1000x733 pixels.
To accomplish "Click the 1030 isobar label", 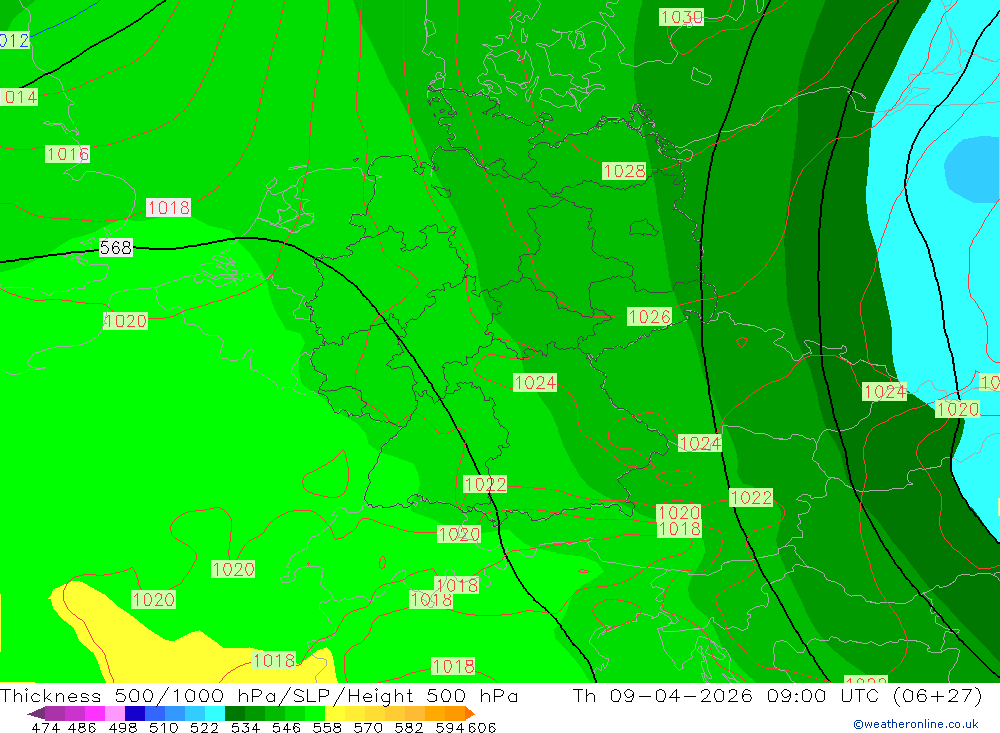I will [x=682, y=17].
